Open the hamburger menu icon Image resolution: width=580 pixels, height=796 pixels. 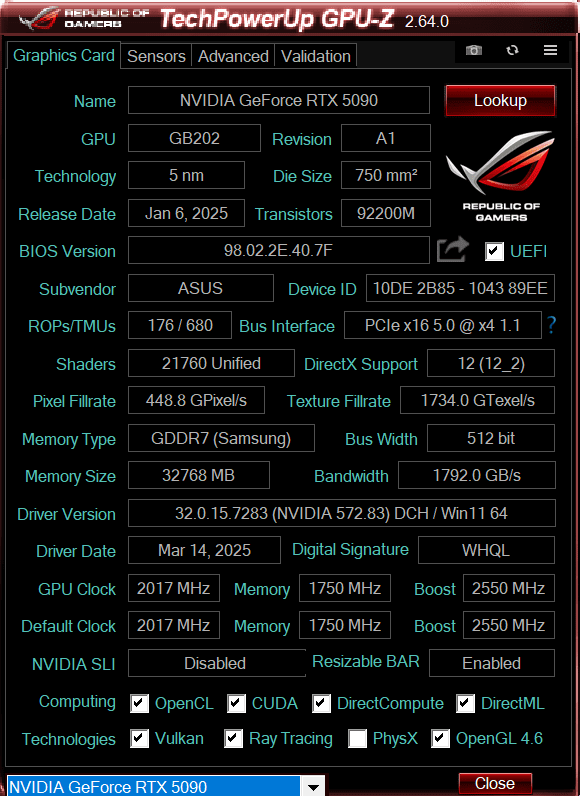(551, 50)
